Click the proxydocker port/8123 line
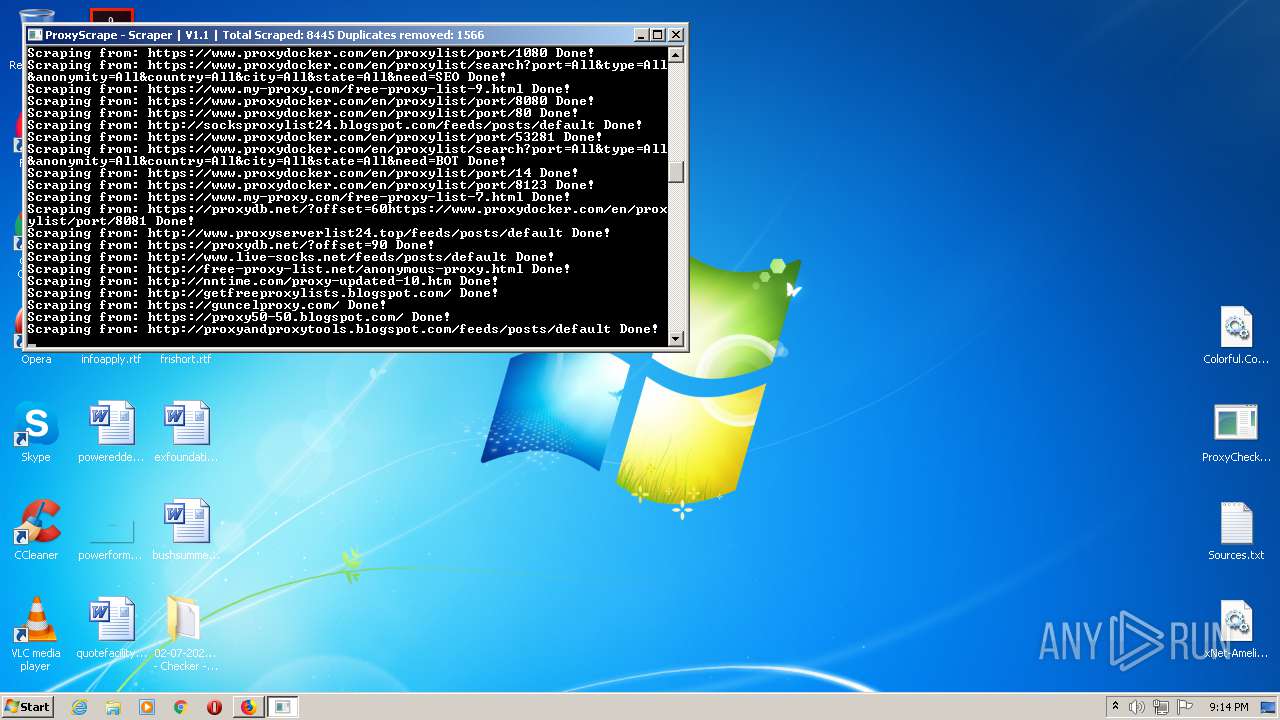This screenshot has width=1280, height=720. tap(311, 185)
